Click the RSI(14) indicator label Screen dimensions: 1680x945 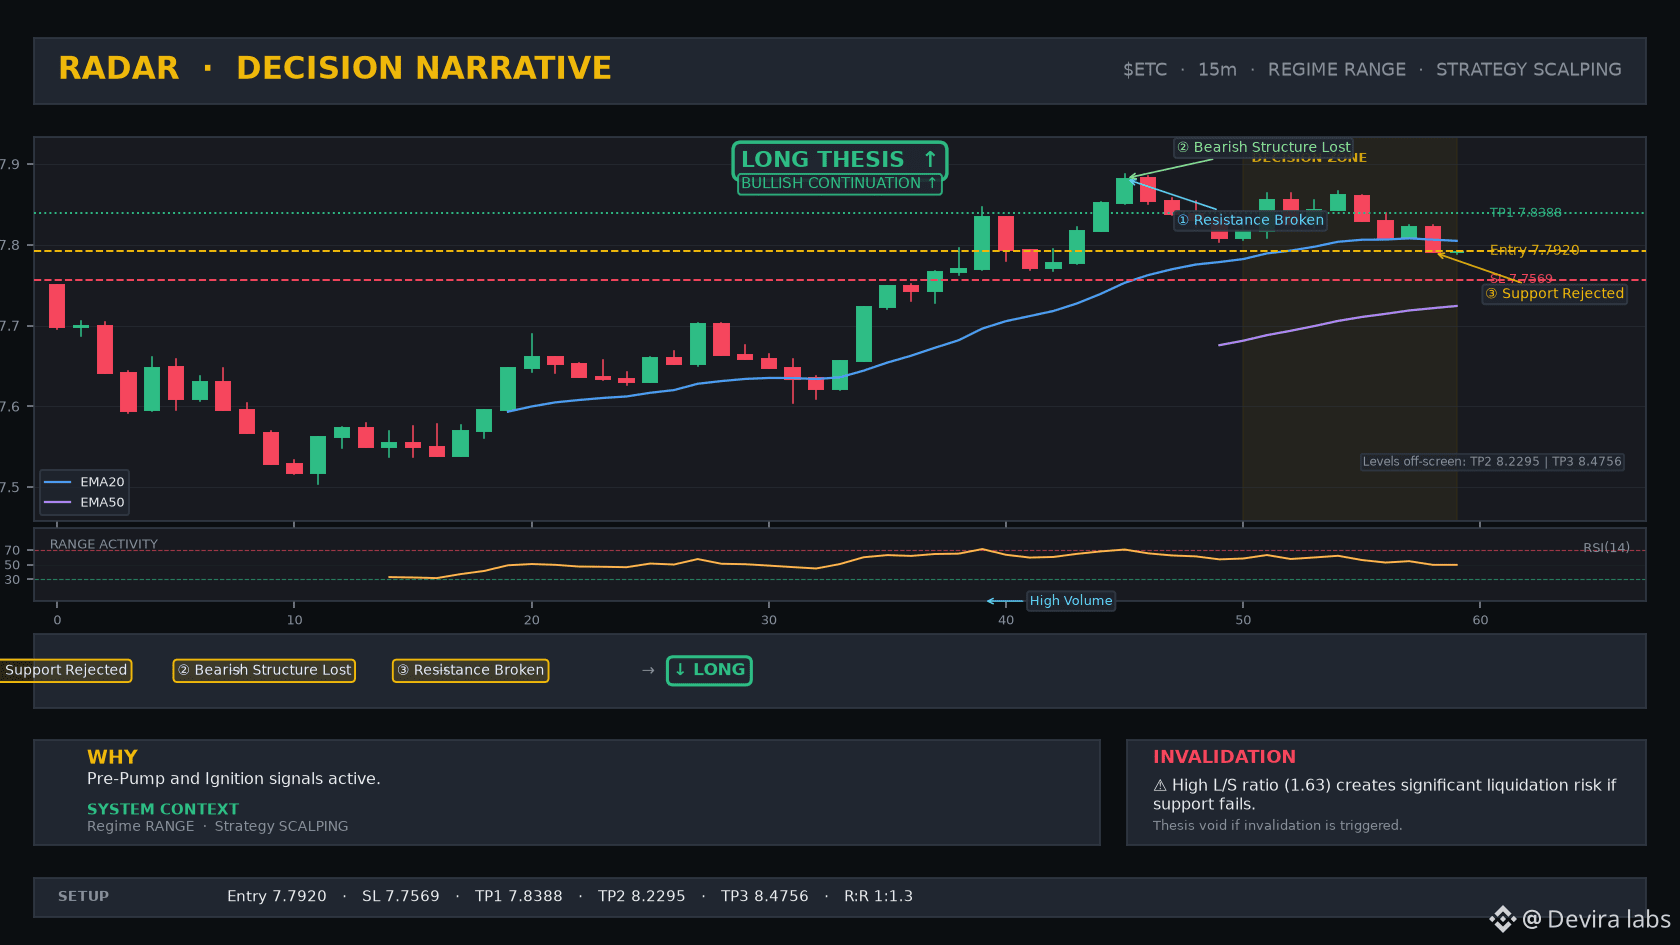(1606, 548)
